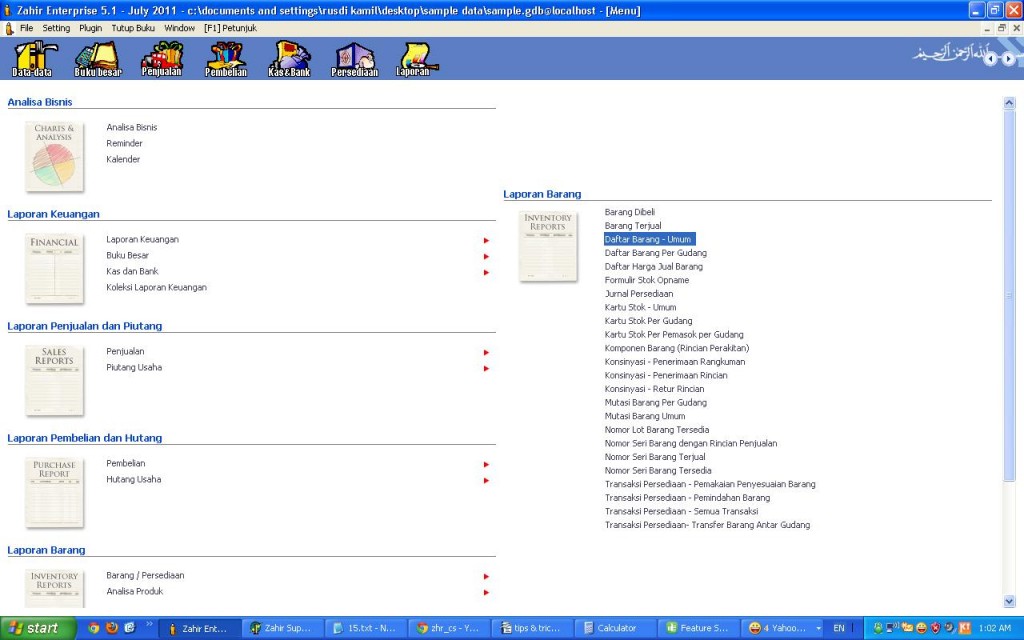Click the Financial report icon
Viewport: 1024px width, 640px height.
(54, 269)
